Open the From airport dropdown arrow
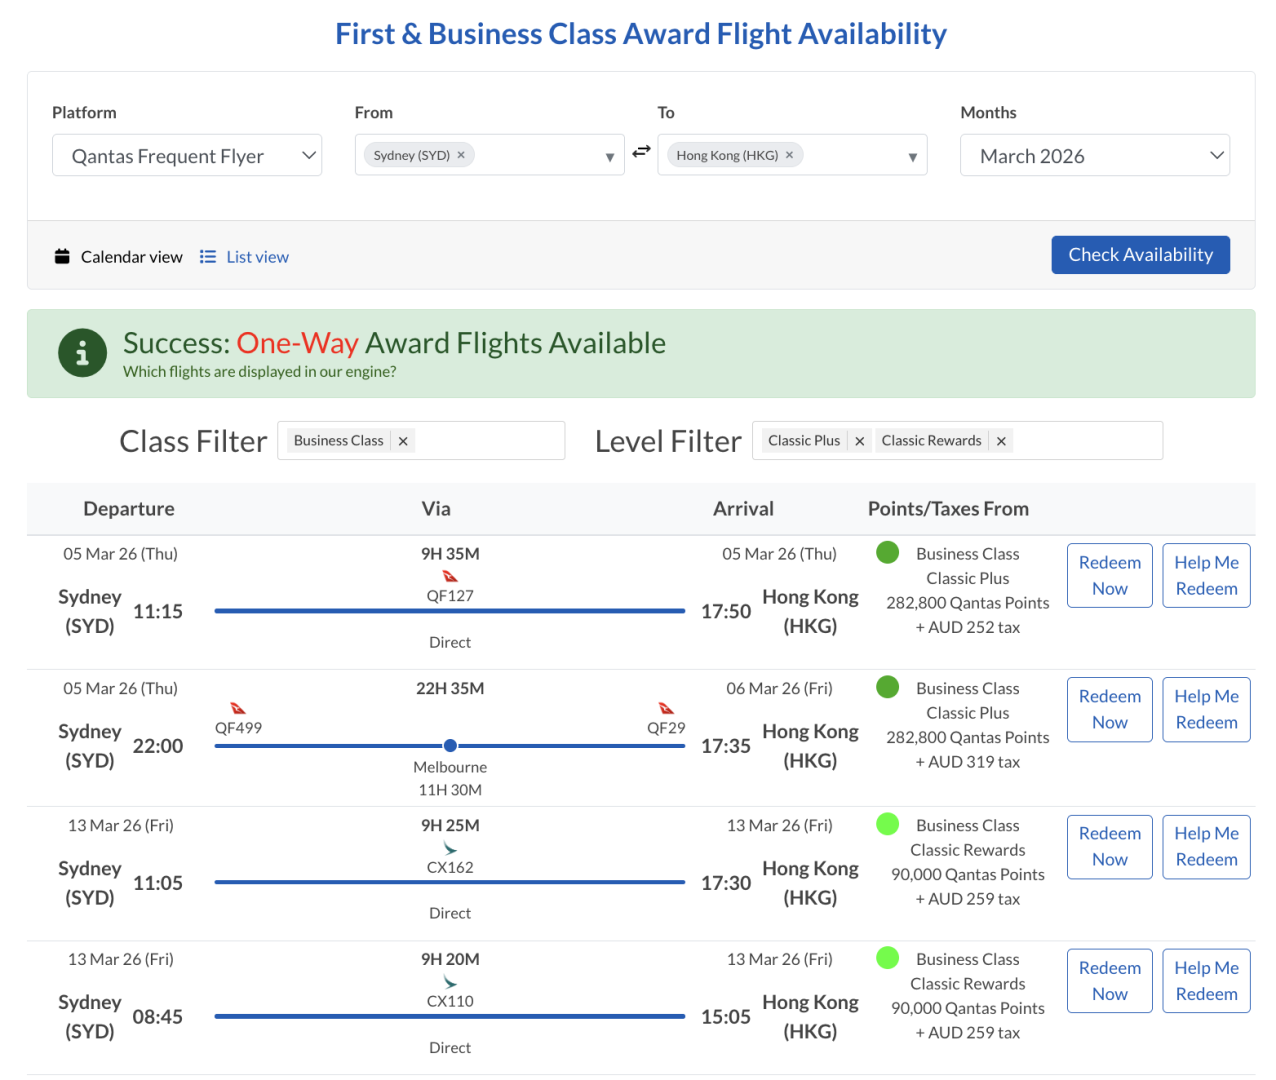The height and width of the screenshot is (1080, 1276). tap(609, 157)
